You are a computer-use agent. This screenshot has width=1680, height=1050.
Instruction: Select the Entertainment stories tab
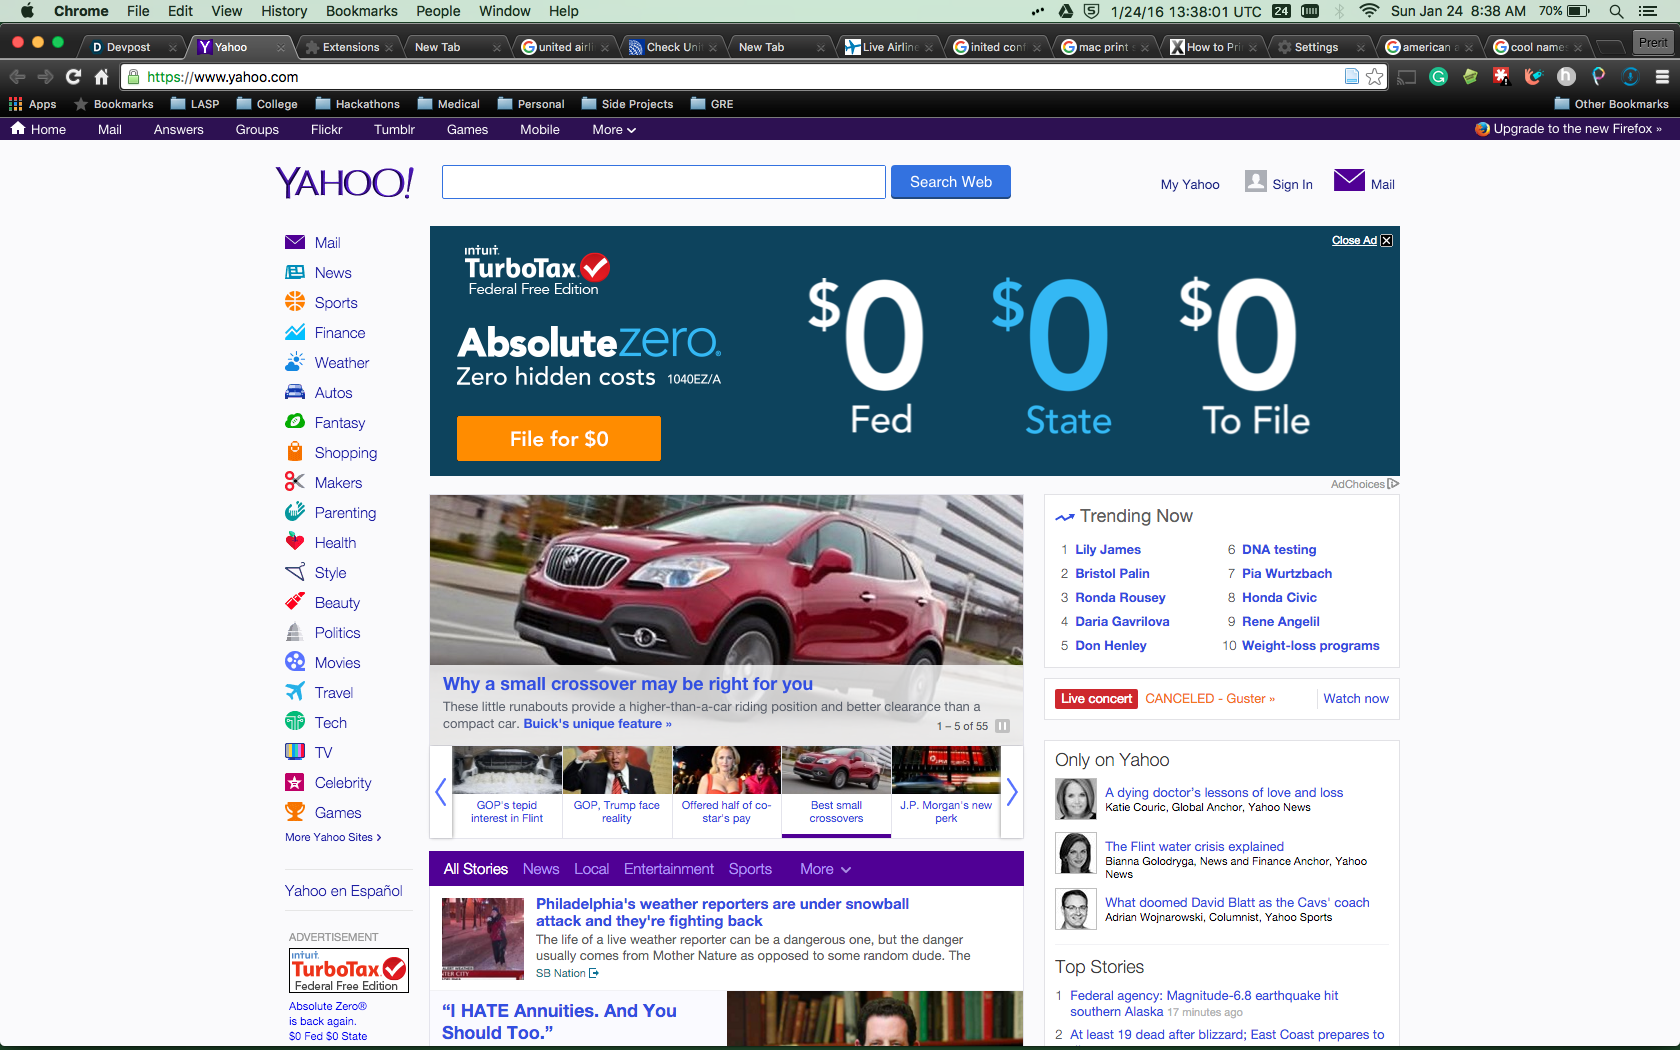[x=669, y=869]
